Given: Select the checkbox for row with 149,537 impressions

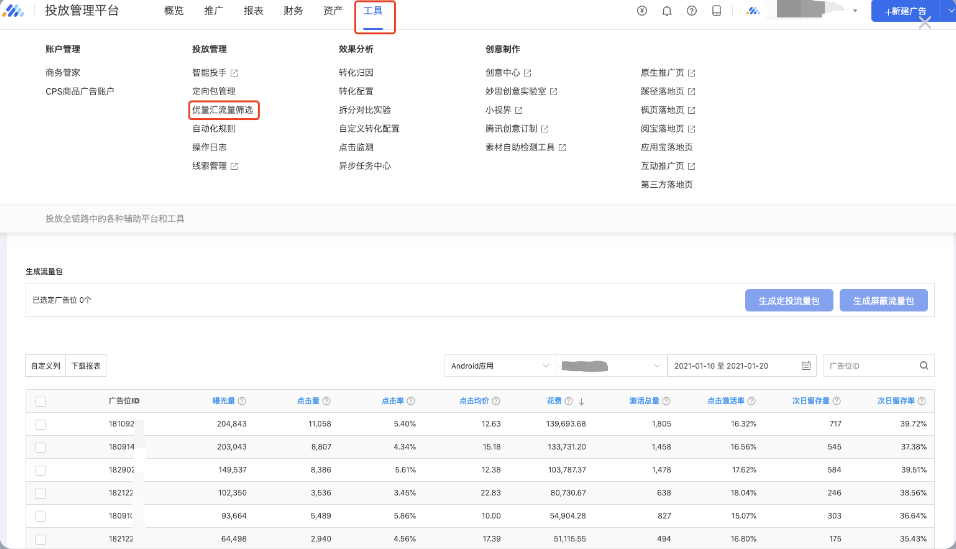Looking at the screenshot, I should pyautogui.click(x=40, y=469).
